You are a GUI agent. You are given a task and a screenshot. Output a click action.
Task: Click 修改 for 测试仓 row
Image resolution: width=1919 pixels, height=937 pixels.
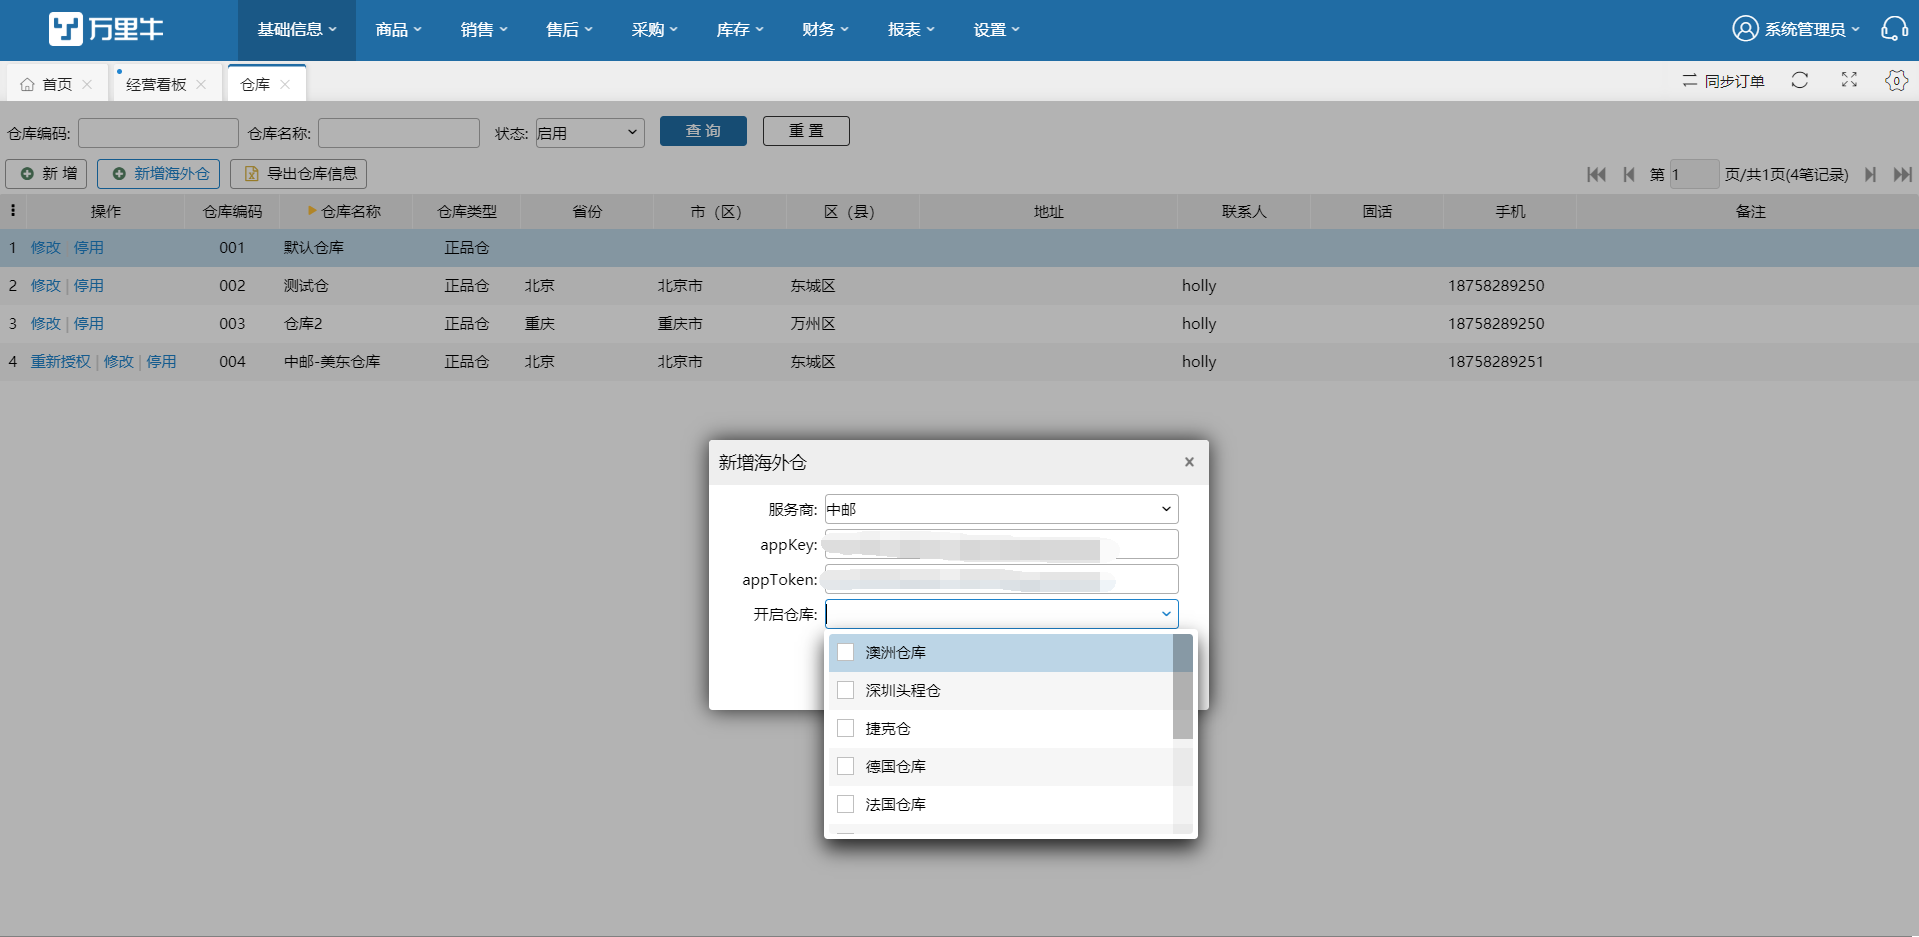45,286
